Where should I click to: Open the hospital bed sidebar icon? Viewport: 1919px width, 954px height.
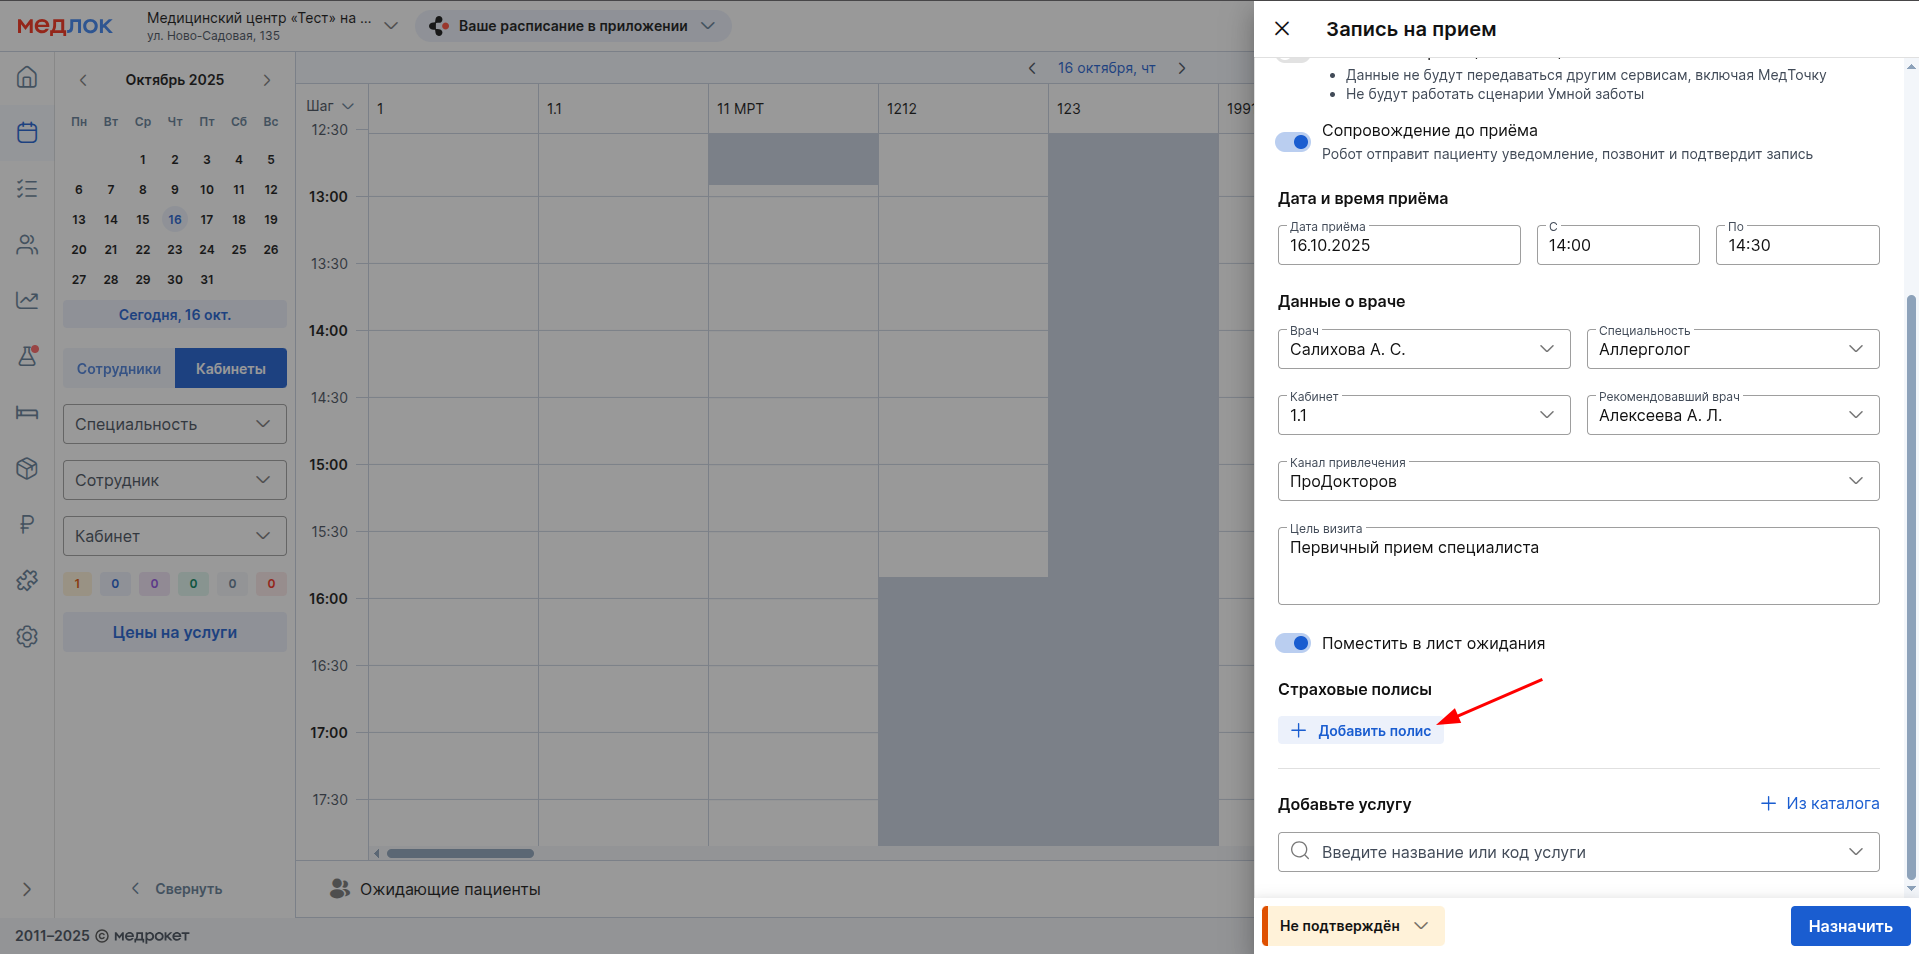click(x=27, y=412)
